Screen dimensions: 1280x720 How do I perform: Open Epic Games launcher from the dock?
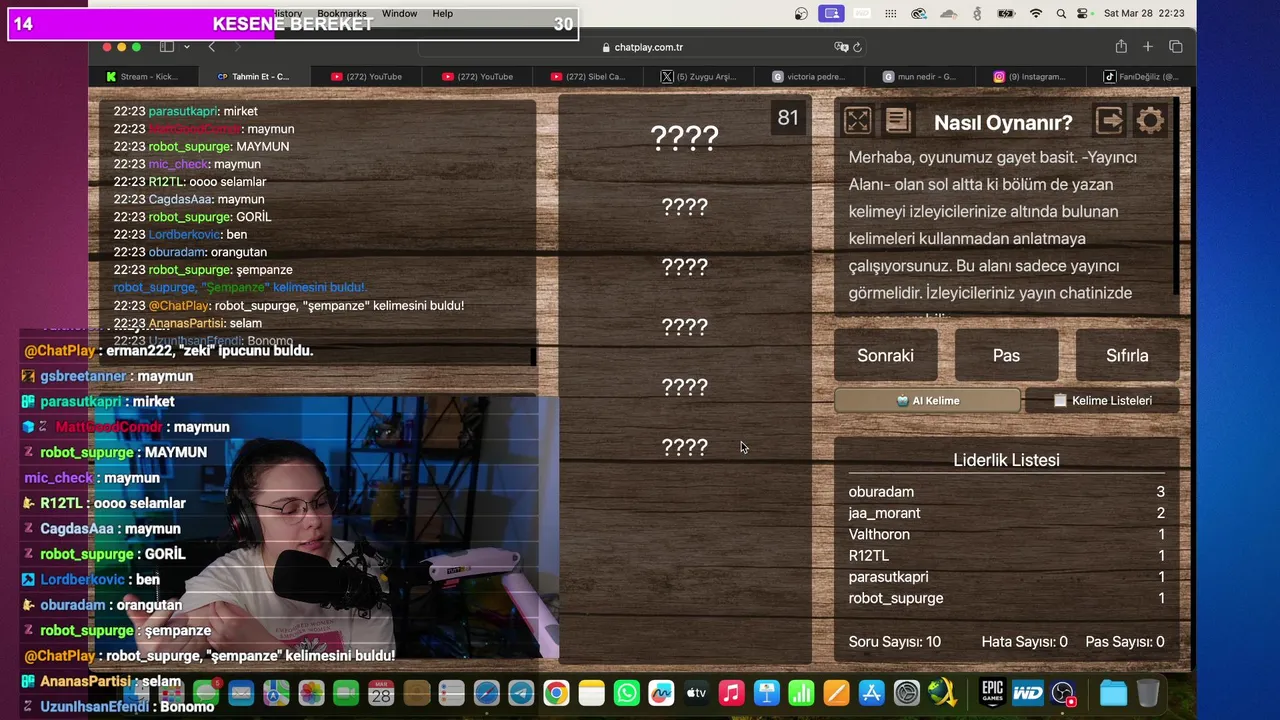pyautogui.click(x=992, y=693)
